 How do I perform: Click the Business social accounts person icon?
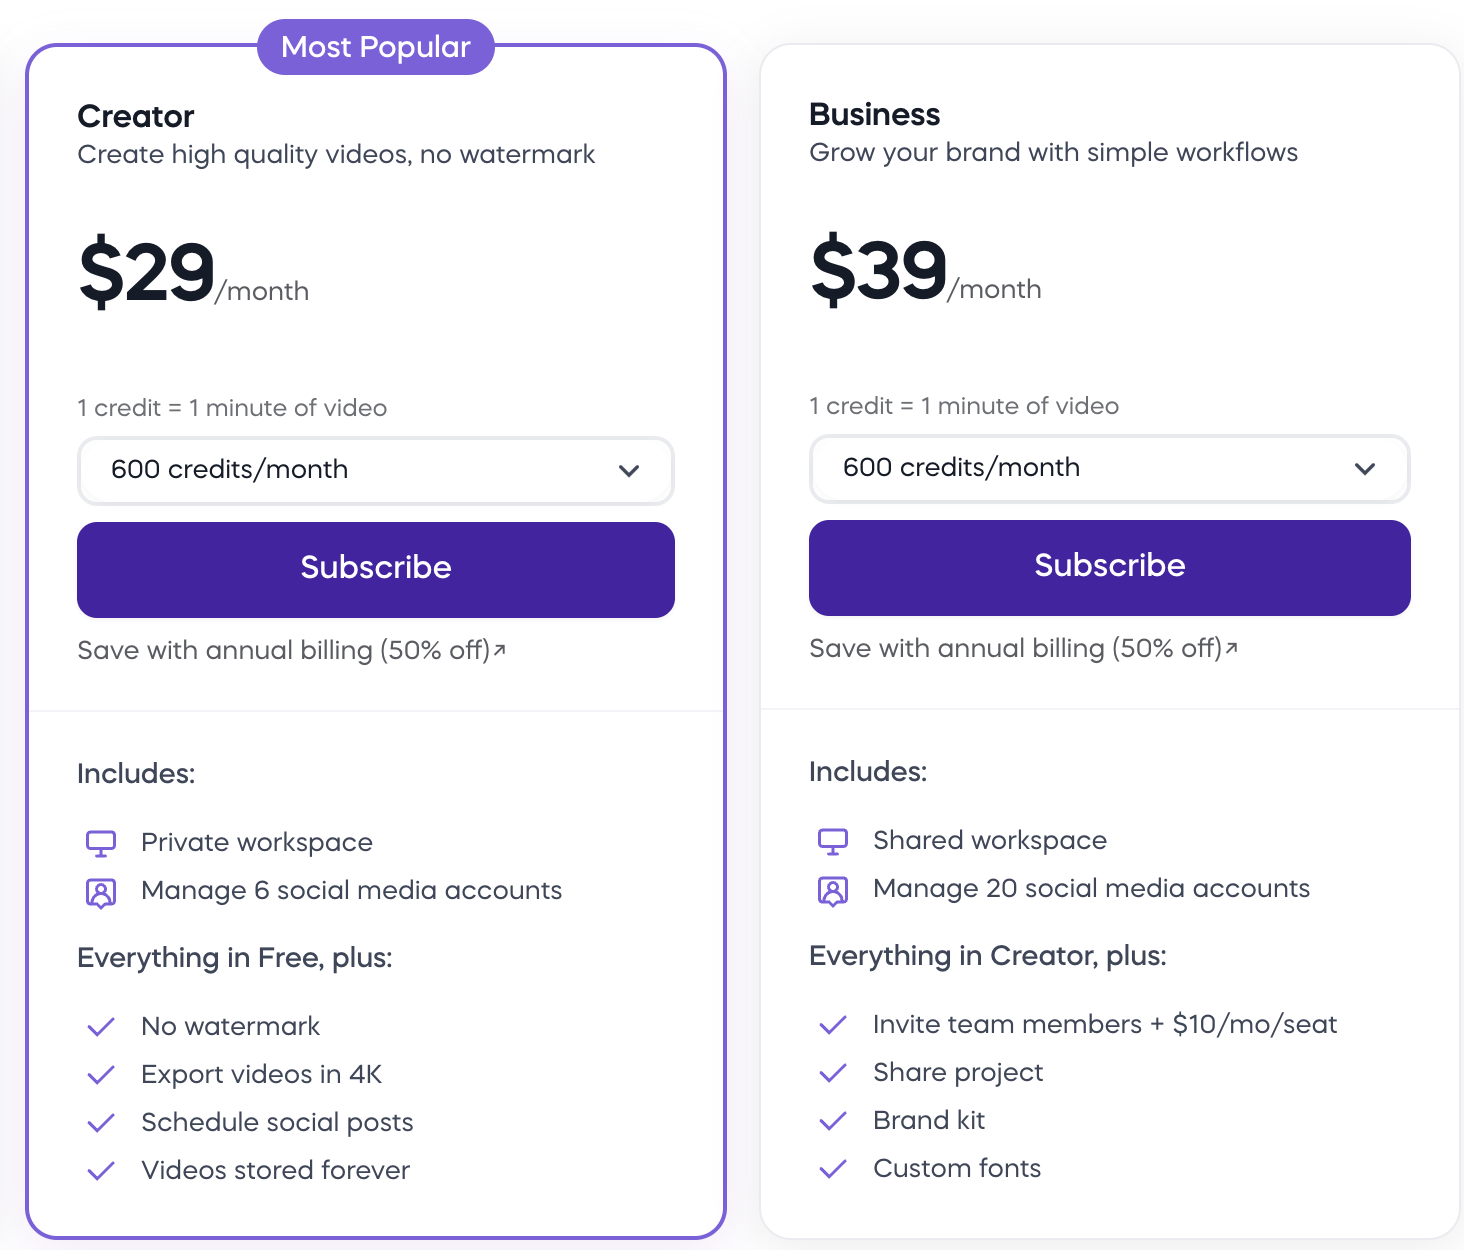coord(833,890)
